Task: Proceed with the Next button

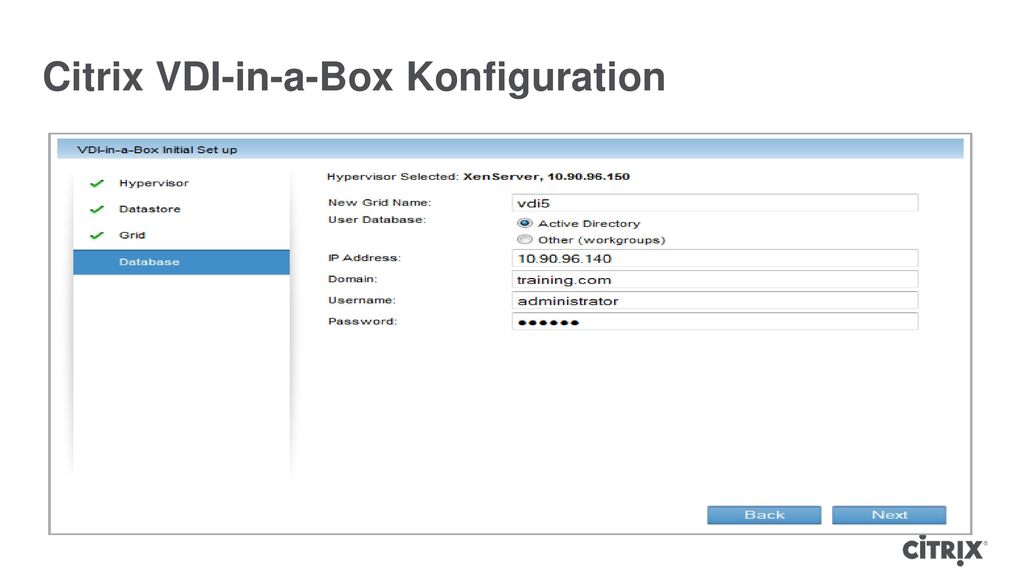Action: click(x=889, y=515)
